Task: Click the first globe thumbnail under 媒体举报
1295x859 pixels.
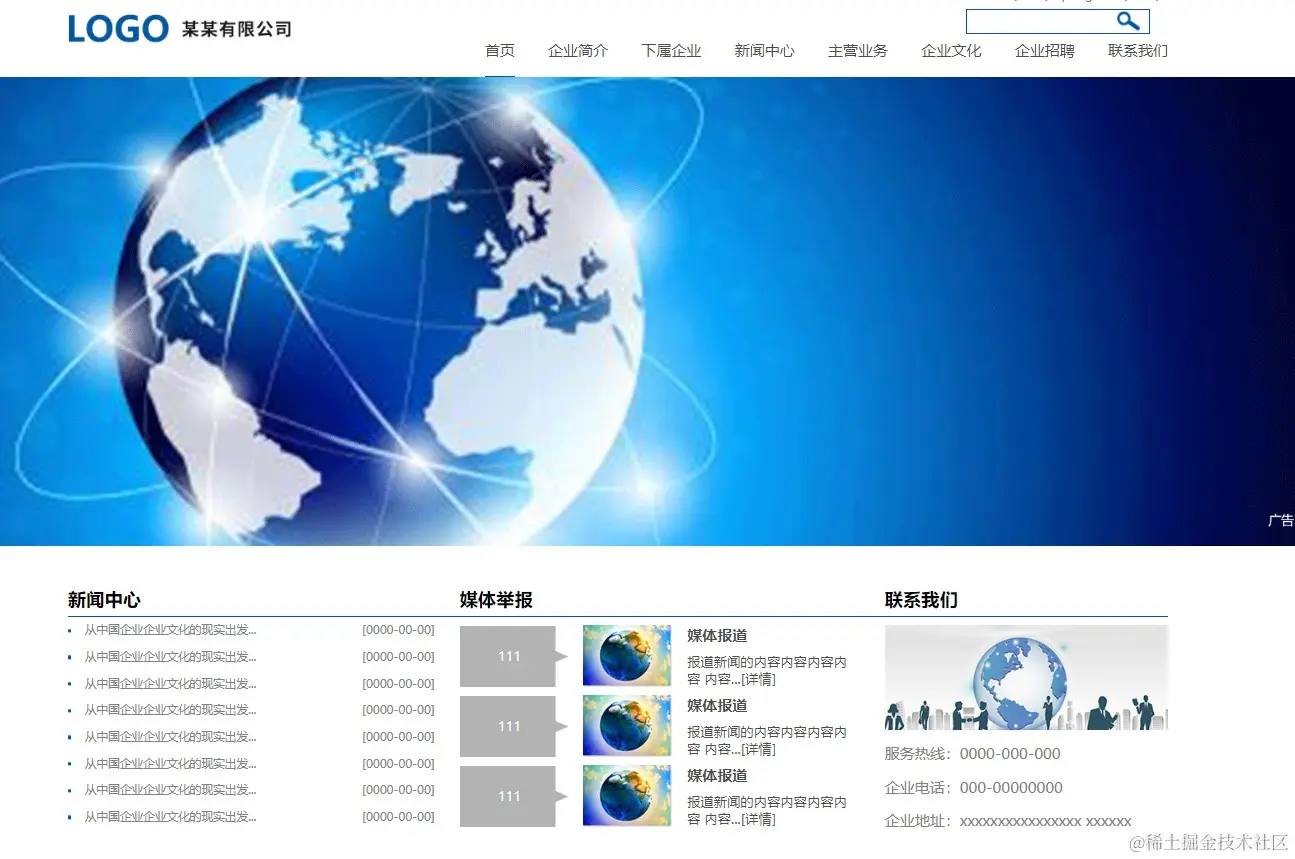Action: [x=626, y=656]
